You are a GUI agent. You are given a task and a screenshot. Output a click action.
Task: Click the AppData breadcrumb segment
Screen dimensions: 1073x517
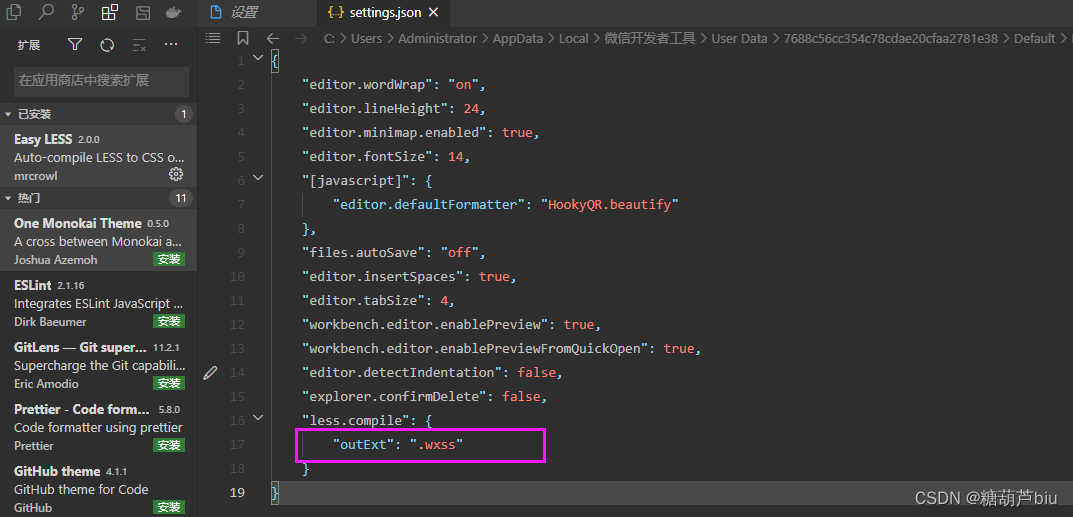pos(517,38)
